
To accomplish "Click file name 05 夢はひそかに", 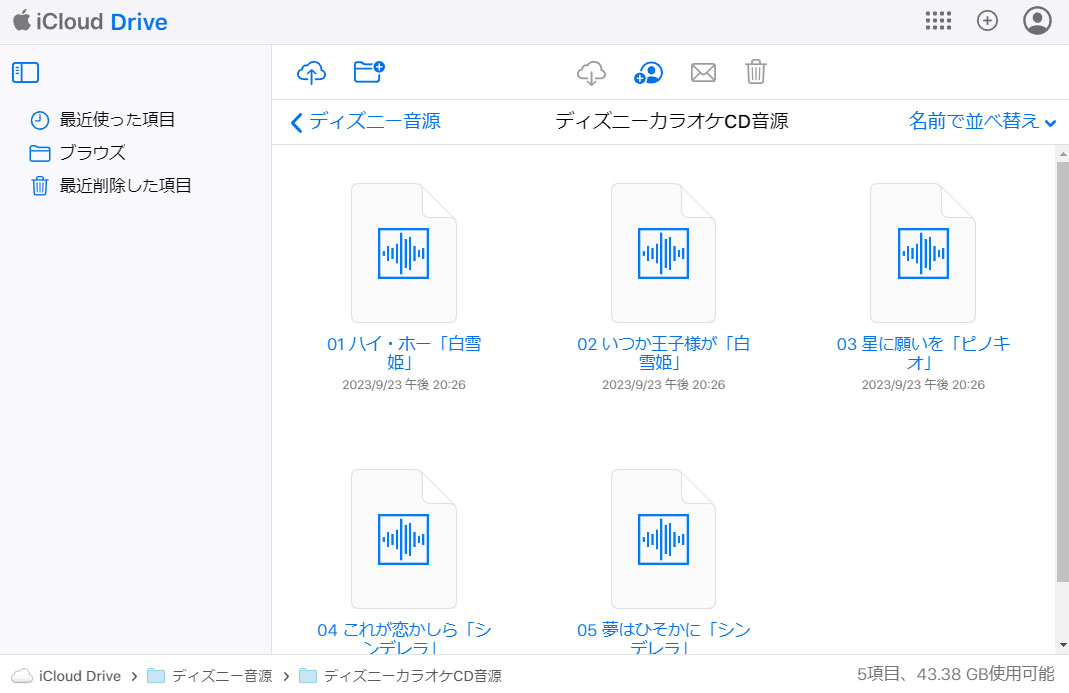I will [x=663, y=637].
